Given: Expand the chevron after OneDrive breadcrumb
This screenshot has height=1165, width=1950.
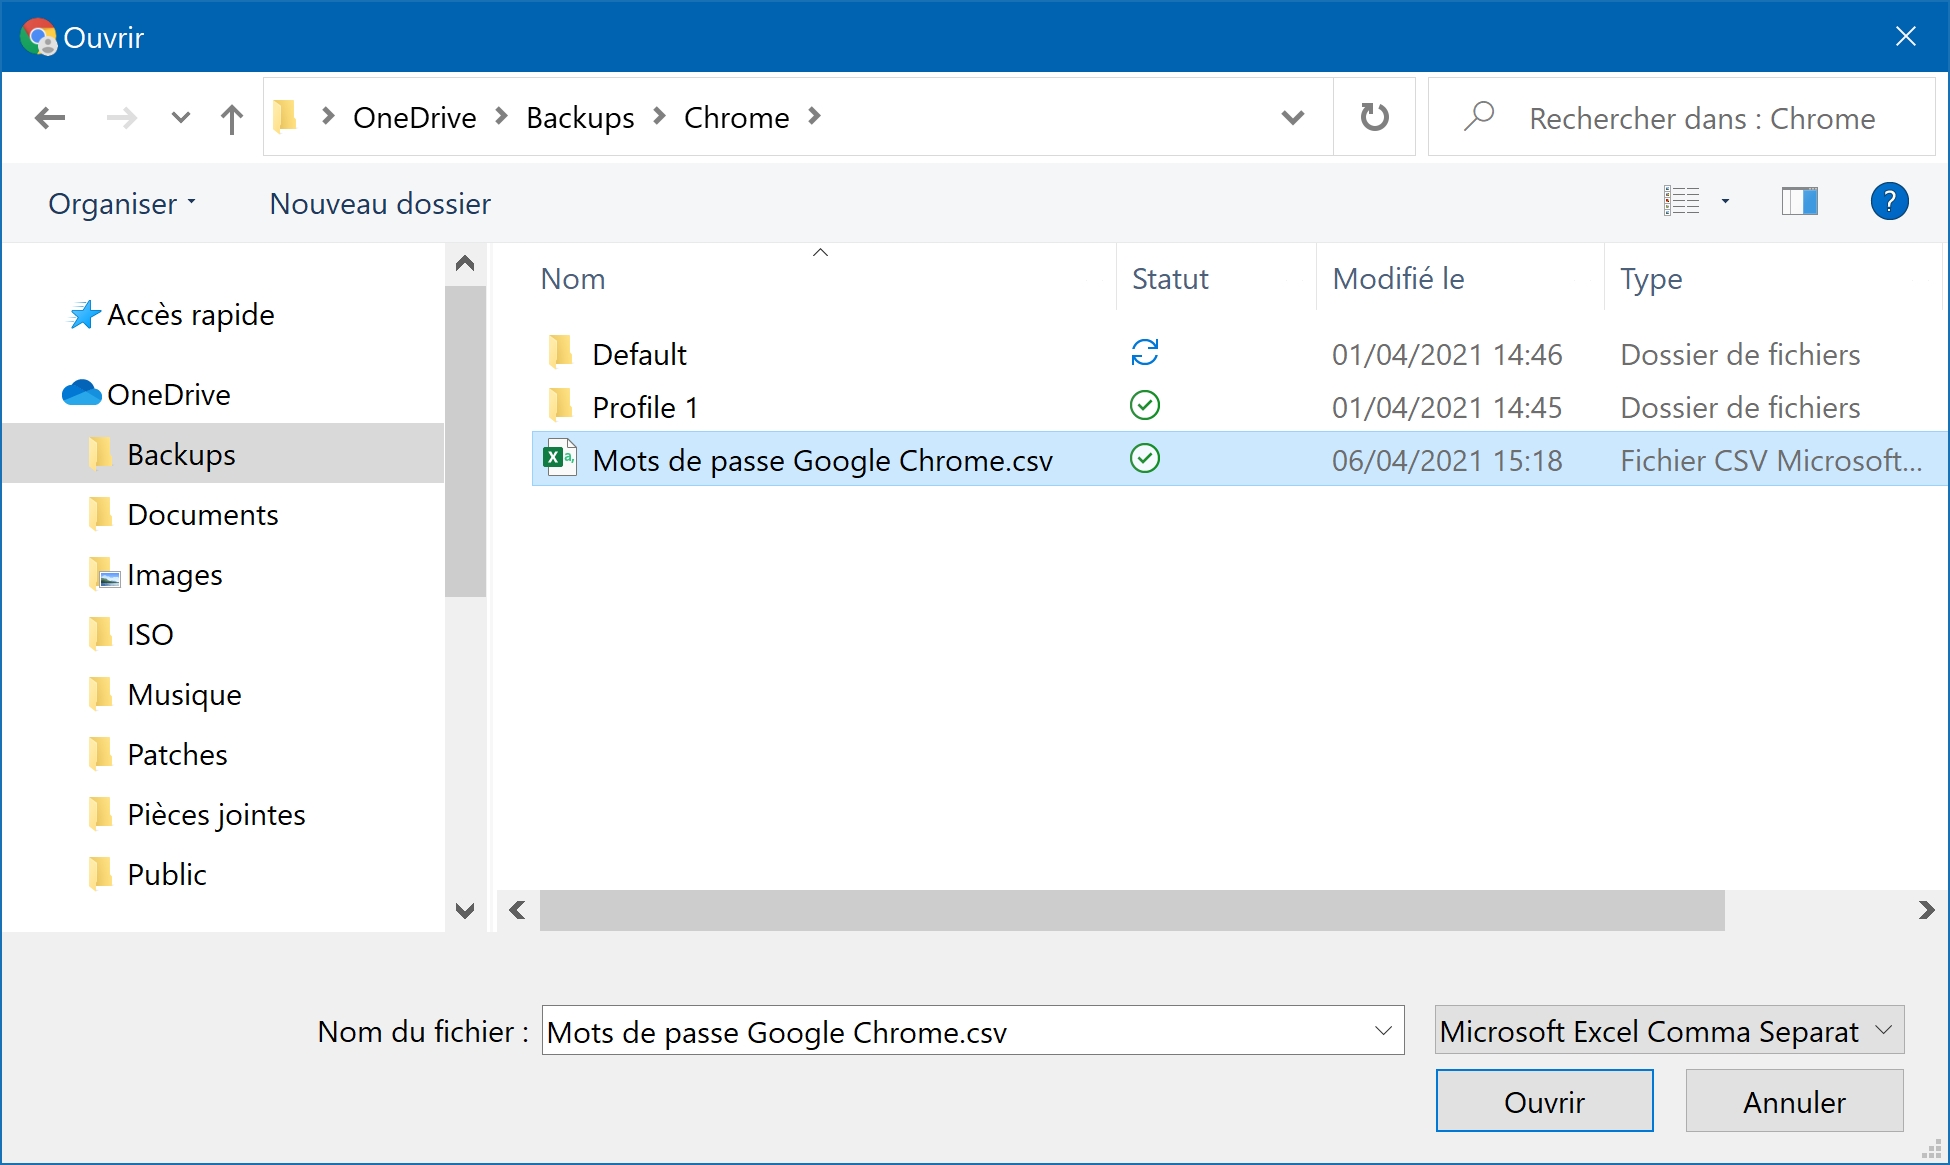Looking at the screenshot, I should click(502, 117).
